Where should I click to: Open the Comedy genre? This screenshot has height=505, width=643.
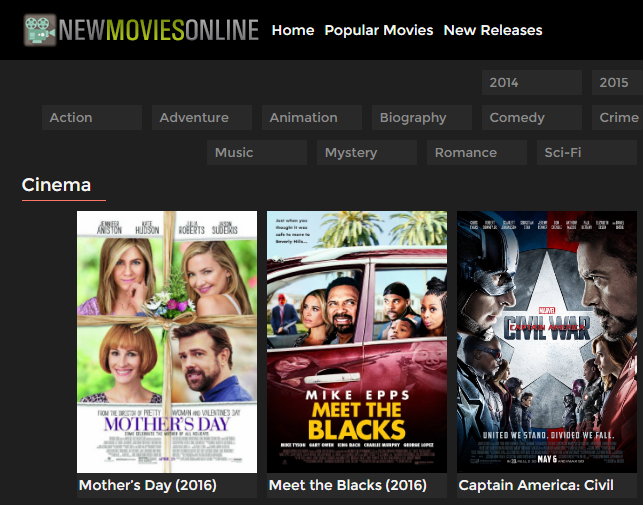pyautogui.click(x=532, y=117)
